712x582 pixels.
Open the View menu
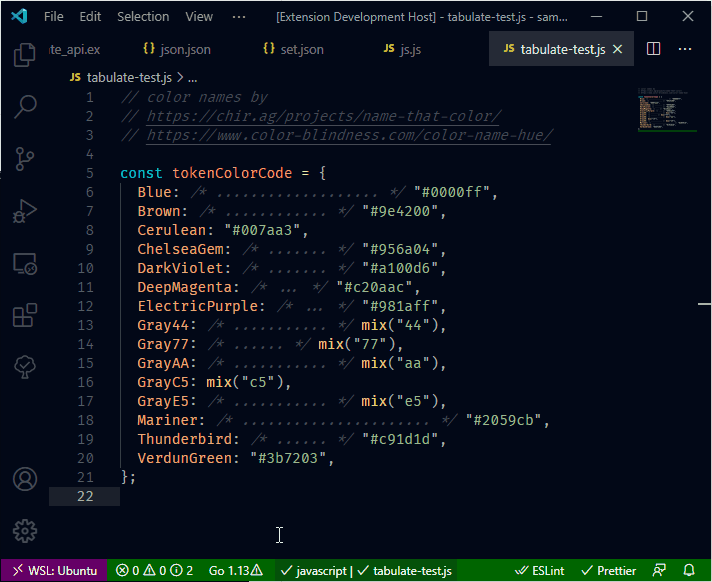(x=199, y=17)
